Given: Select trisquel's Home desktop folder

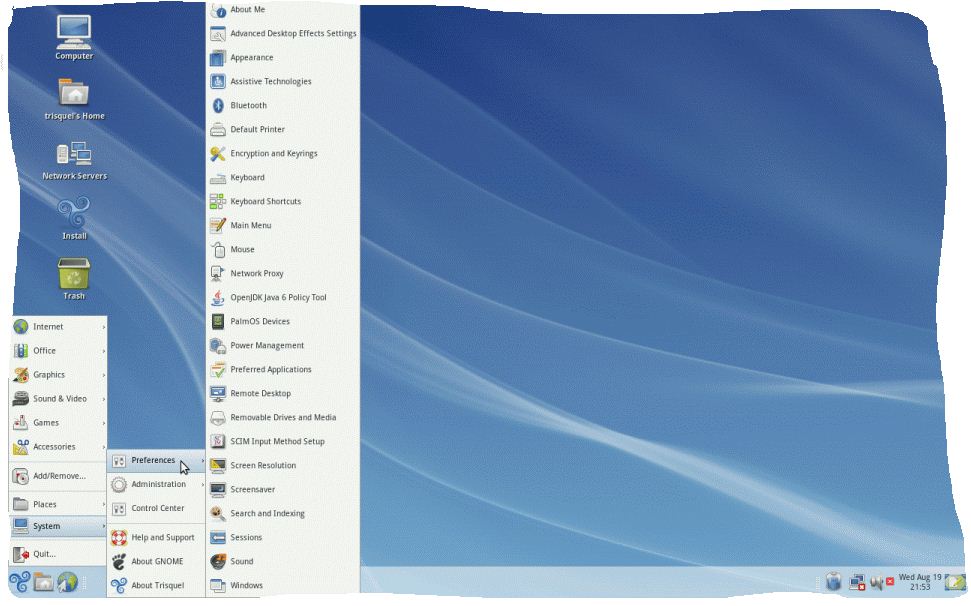Looking at the screenshot, I should click(74, 98).
